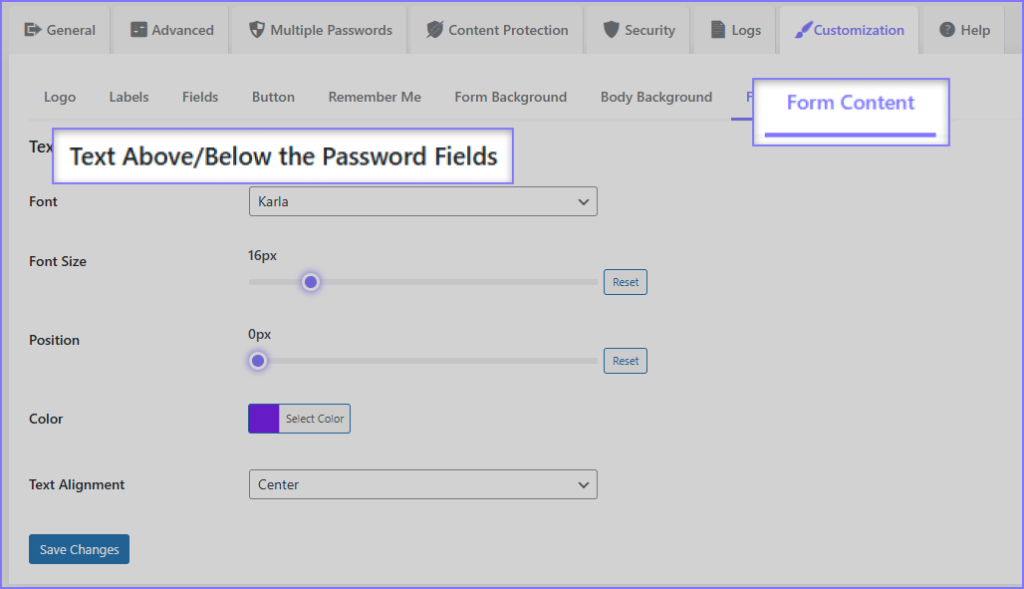Click the Customization paintbrush icon
Screen dimensions: 1024x589
point(803,30)
